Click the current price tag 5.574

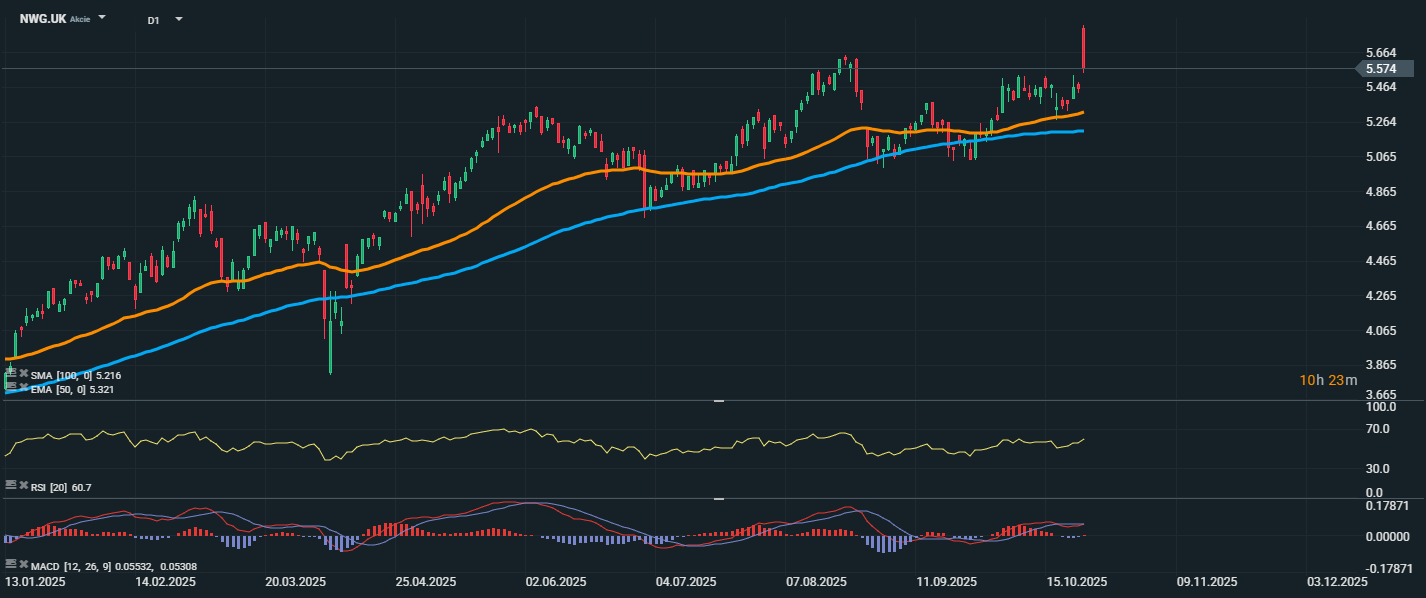[1383, 69]
